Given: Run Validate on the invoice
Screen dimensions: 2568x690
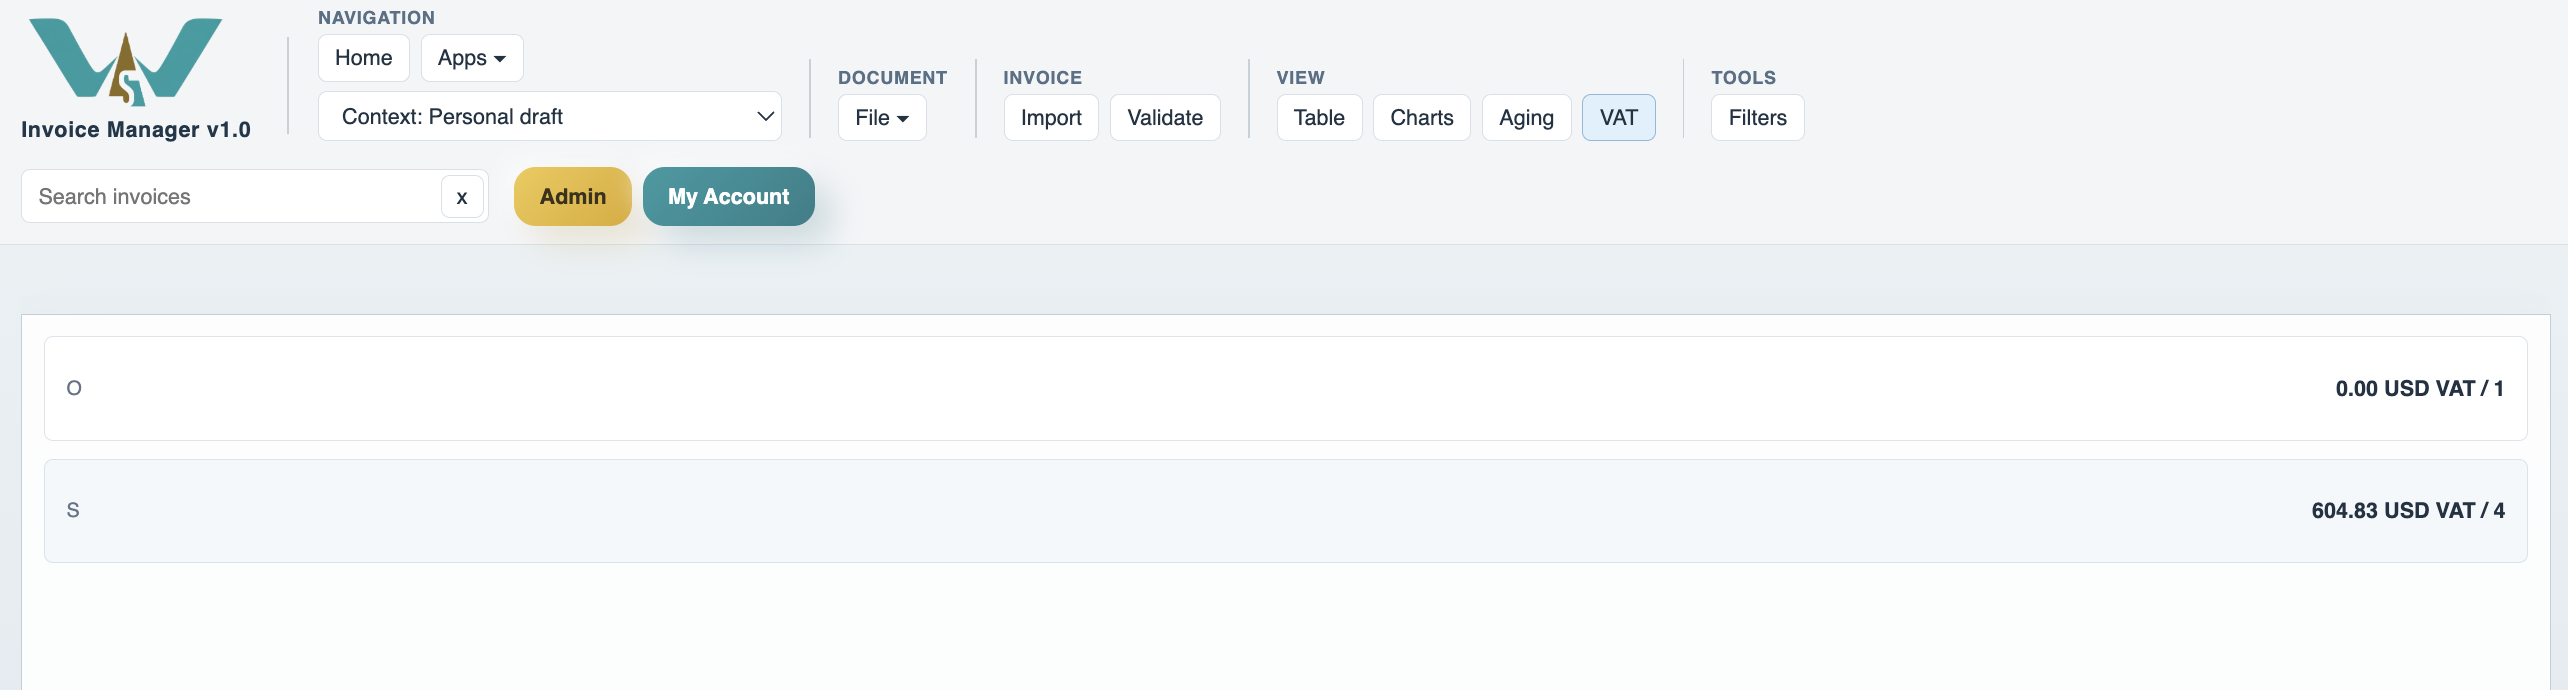Looking at the screenshot, I should 1165,118.
